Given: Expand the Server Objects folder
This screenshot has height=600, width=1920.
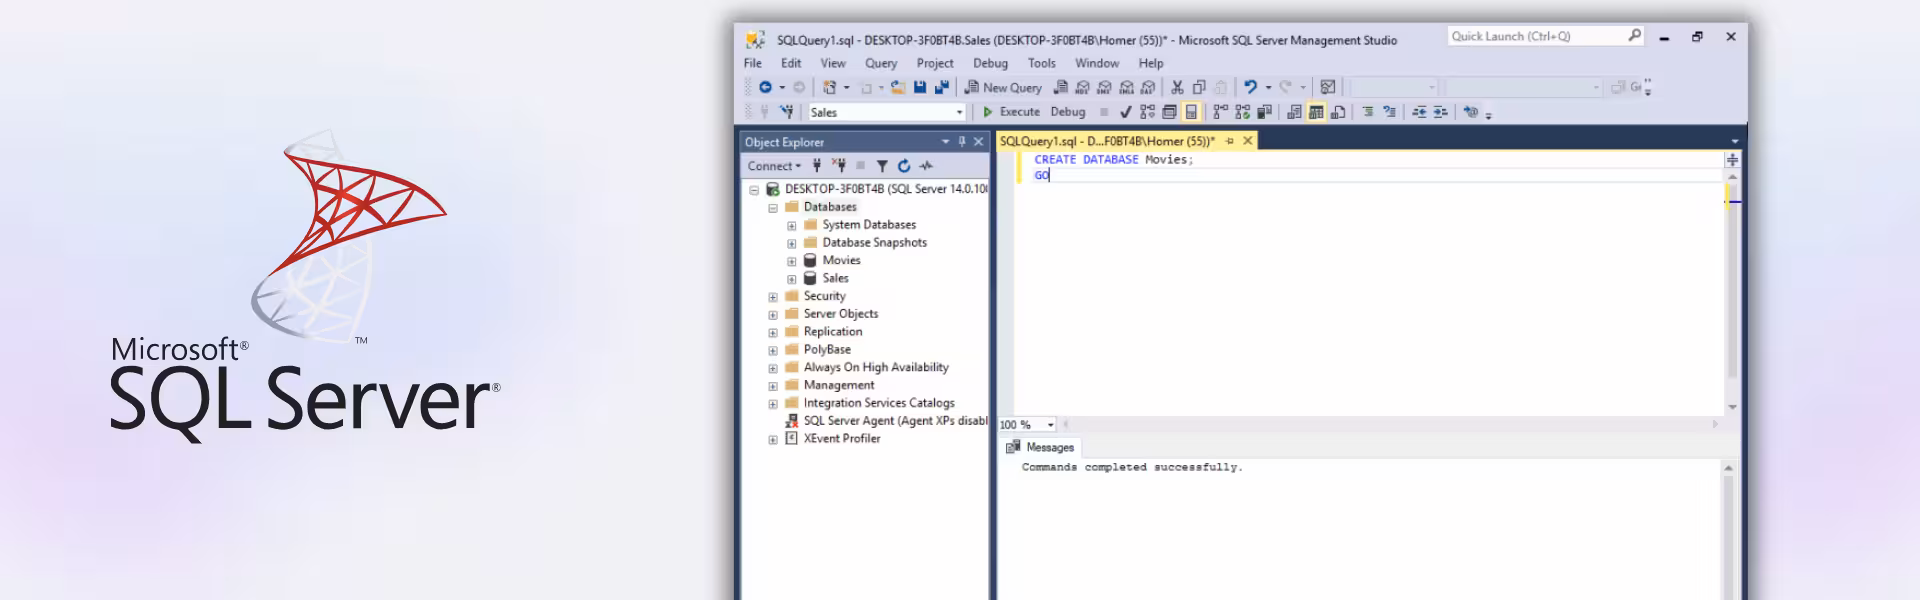Looking at the screenshot, I should tap(773, 315).
